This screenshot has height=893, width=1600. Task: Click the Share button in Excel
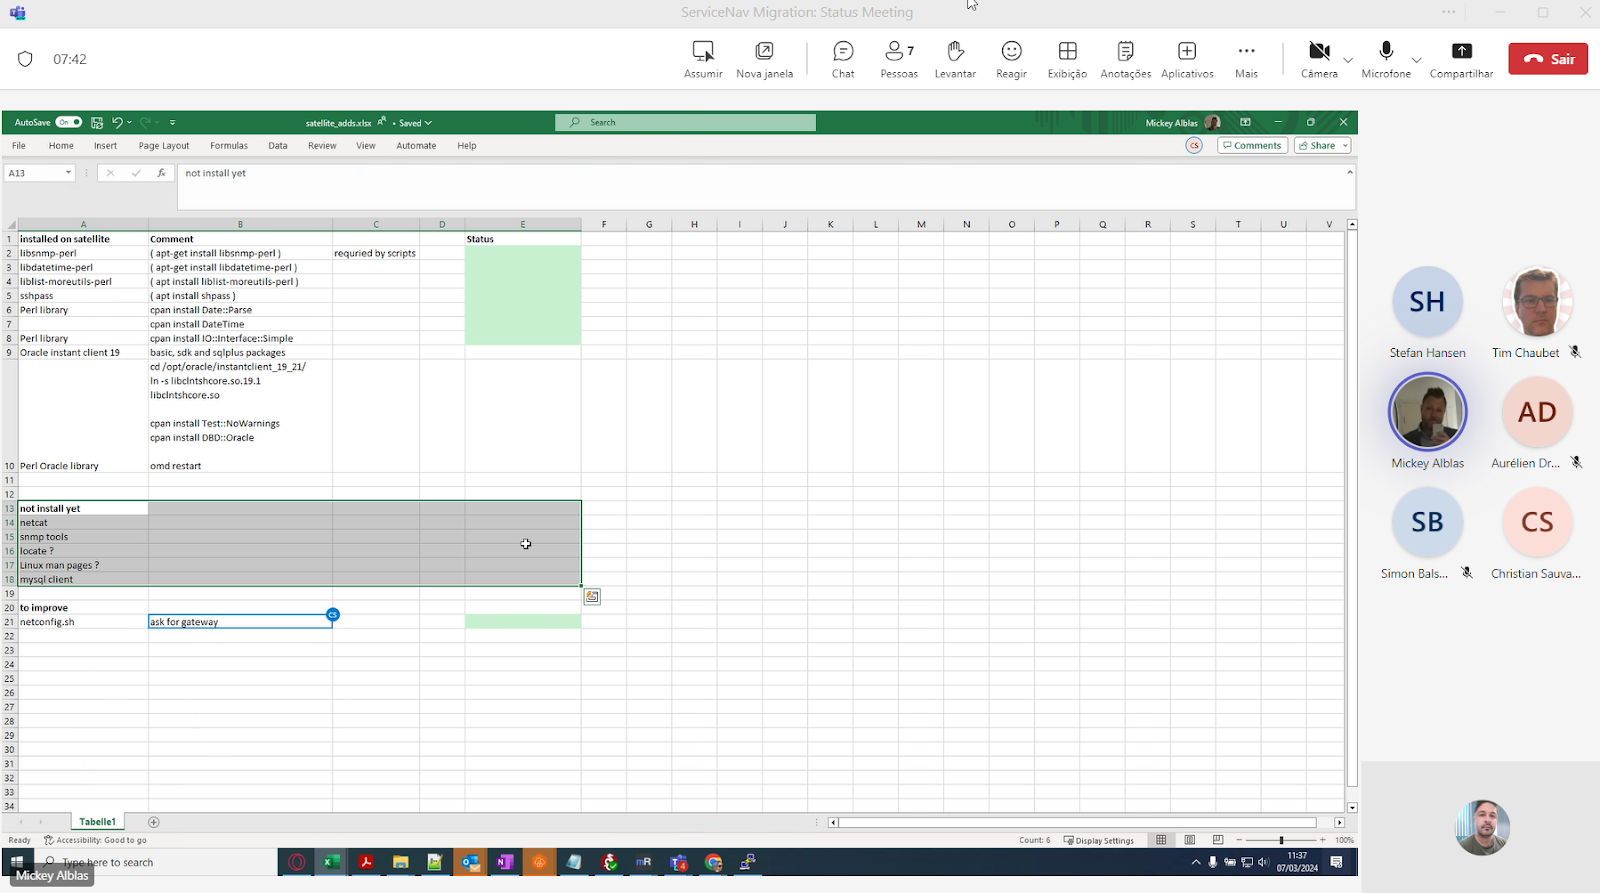tap(1316, 145)
